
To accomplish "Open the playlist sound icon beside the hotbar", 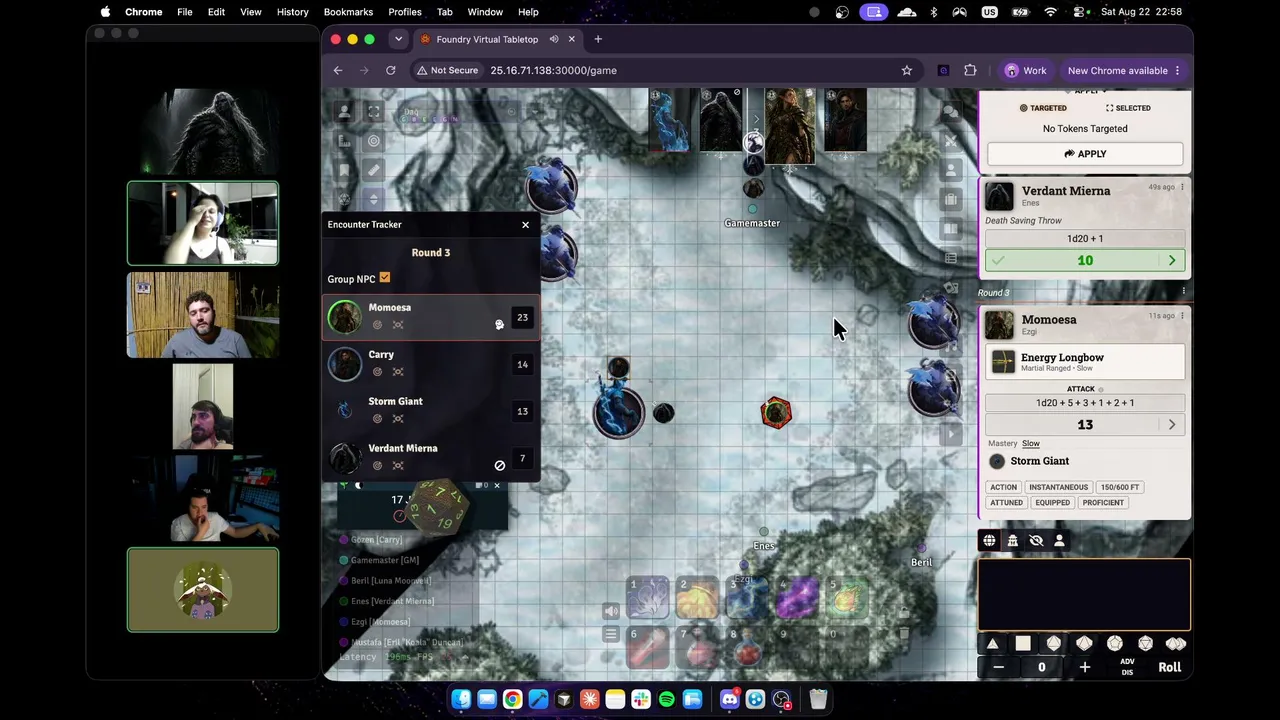I will 612,611.
